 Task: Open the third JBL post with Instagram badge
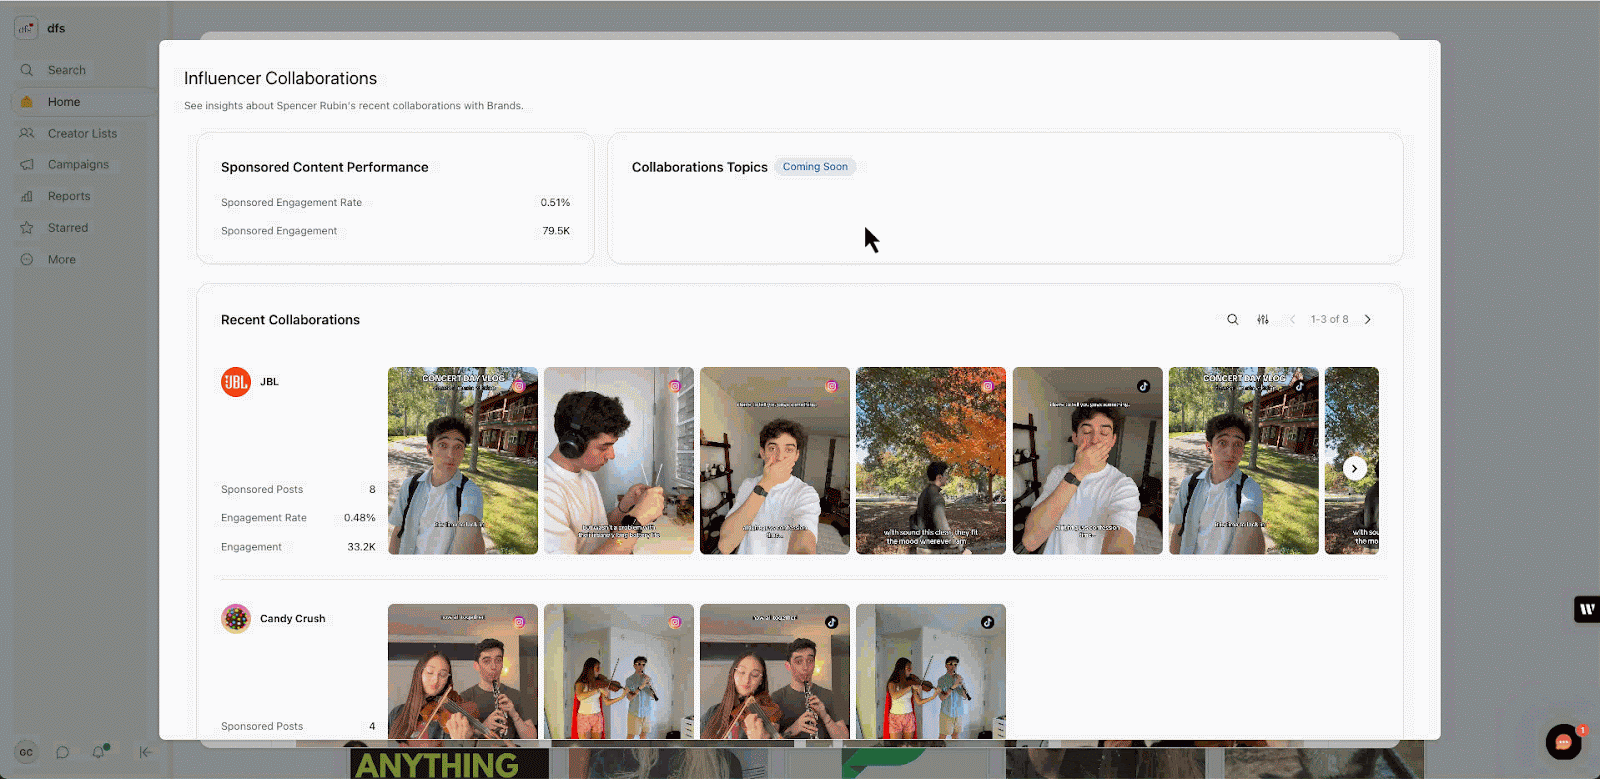775,461
